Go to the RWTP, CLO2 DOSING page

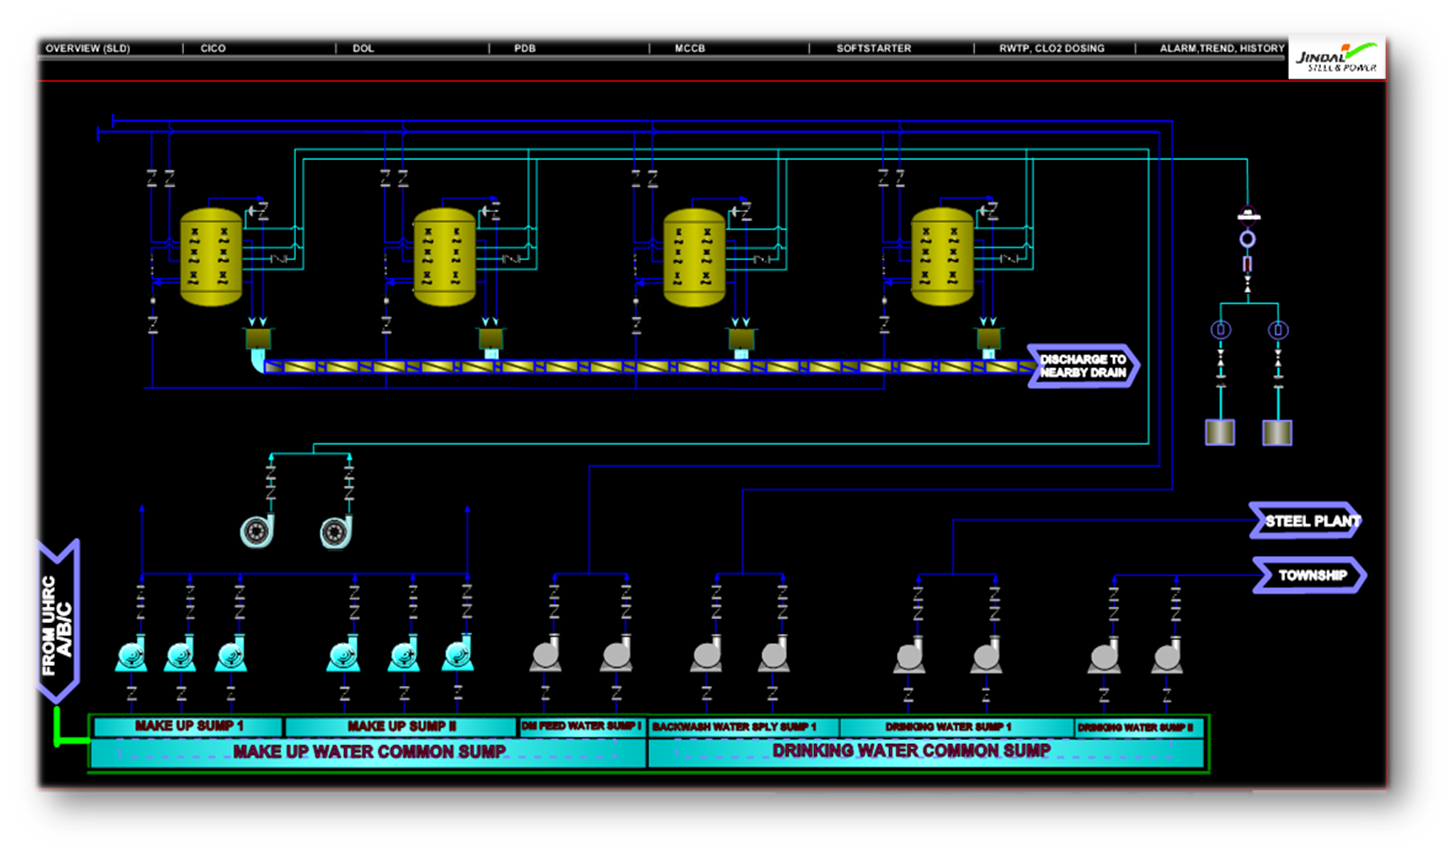pyautogui.click(x=1051, y=48)
